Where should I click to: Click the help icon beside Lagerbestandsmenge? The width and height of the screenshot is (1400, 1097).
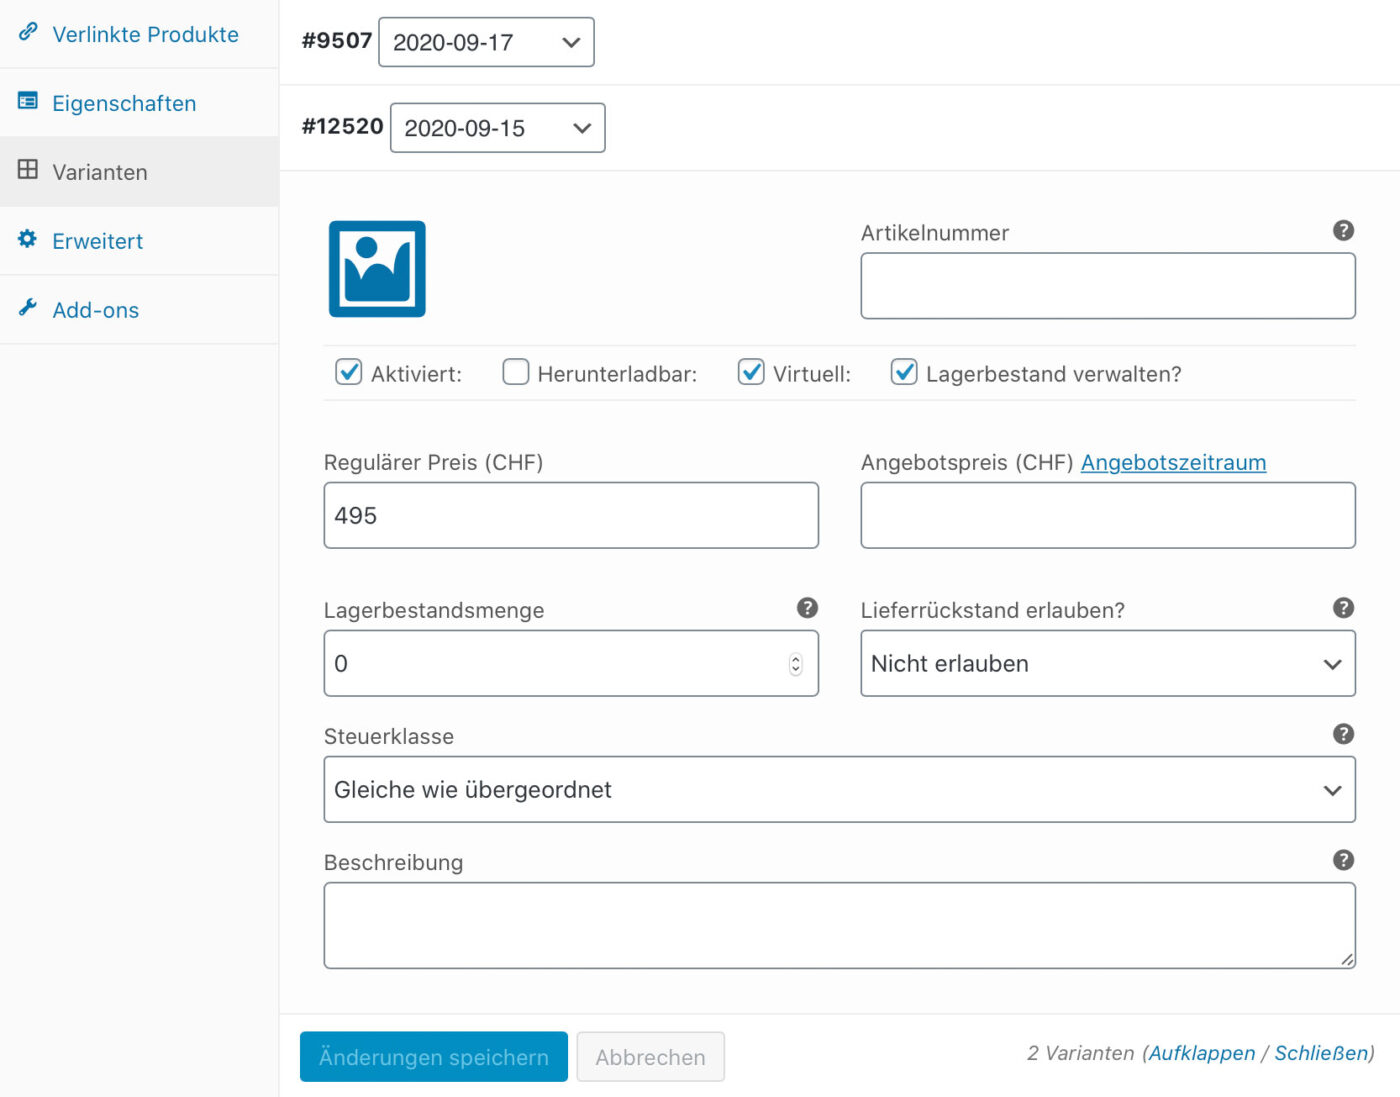tap(807, 608)
